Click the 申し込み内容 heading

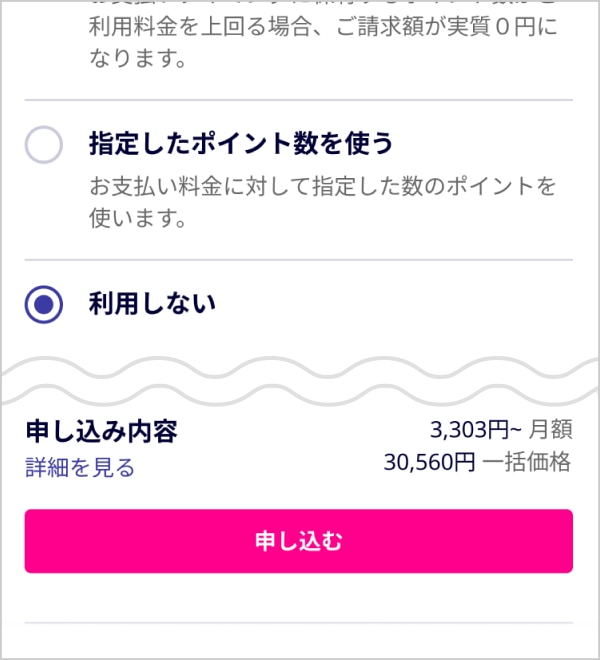click(x=101, y=432)
